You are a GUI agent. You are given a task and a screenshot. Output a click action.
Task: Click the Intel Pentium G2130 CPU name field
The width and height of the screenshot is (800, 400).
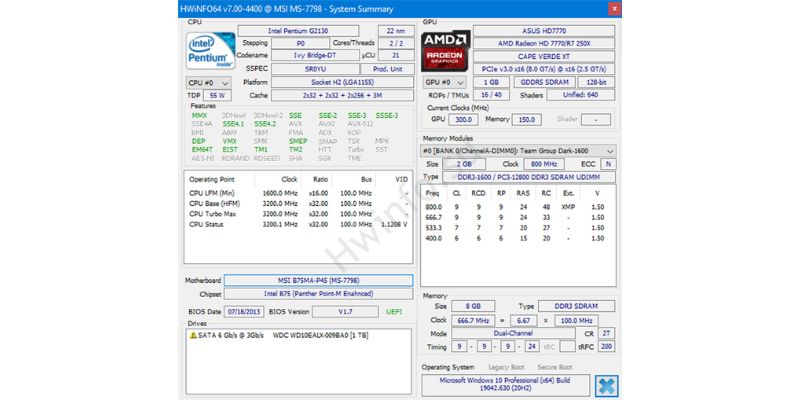(x=298, y=31)
